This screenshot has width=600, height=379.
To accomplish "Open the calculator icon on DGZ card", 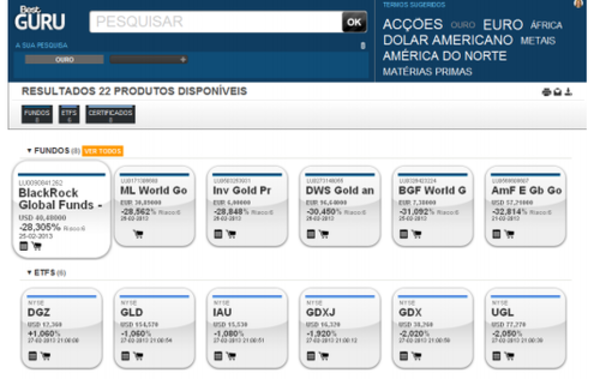I will pyautogui.click(x=33, y=356).
